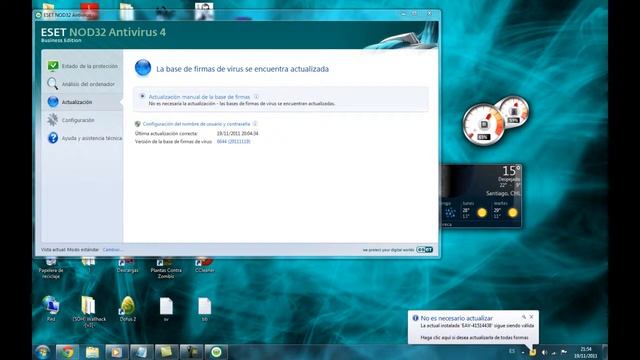Select the Dofus 2 desktop shortcut
The width and height of the screenshot is (640, 360).
click(127, 309)
